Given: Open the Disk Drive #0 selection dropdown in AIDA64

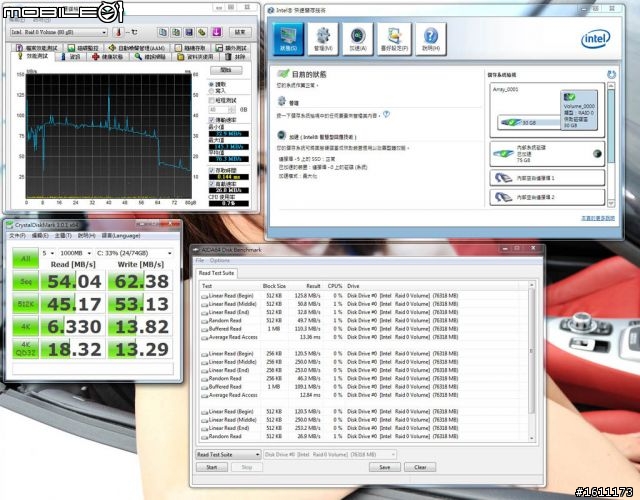Looking at the screenshot, I should pos(330,454).
